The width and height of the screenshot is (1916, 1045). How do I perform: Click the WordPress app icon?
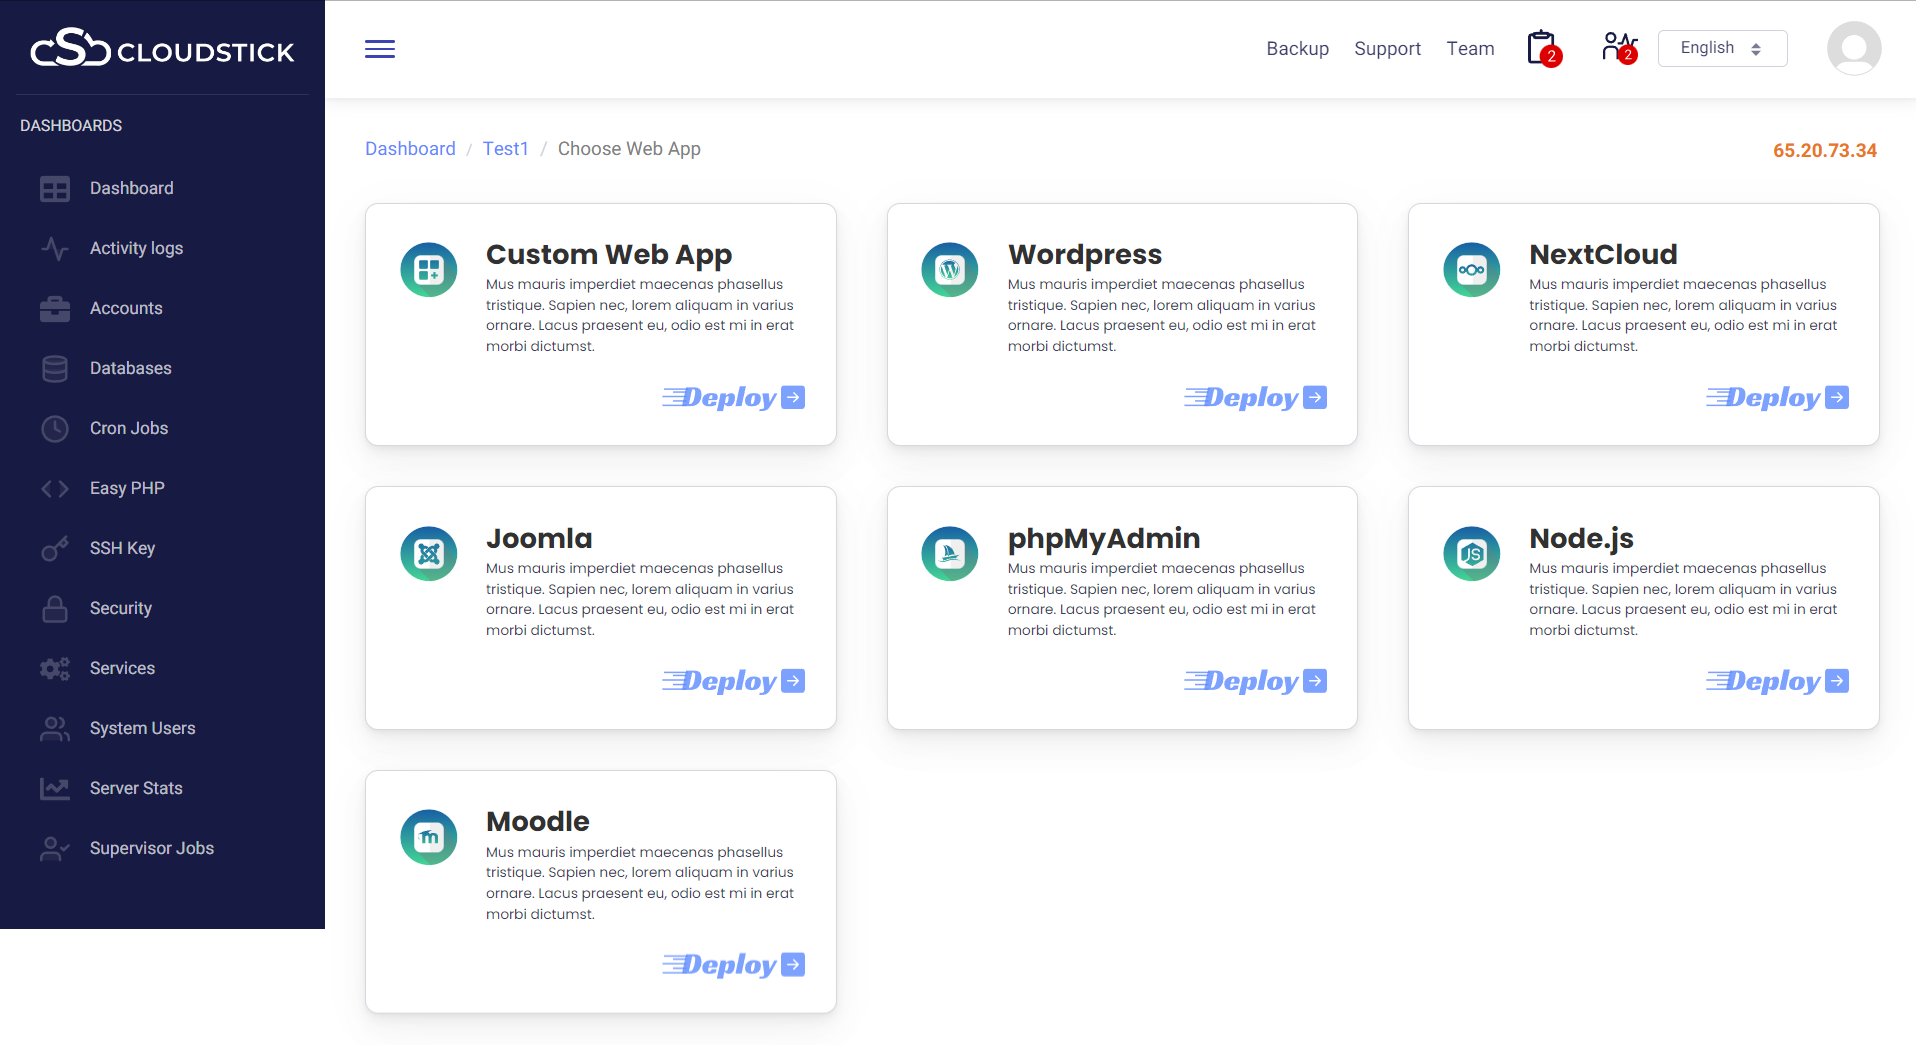coord(950,270)
